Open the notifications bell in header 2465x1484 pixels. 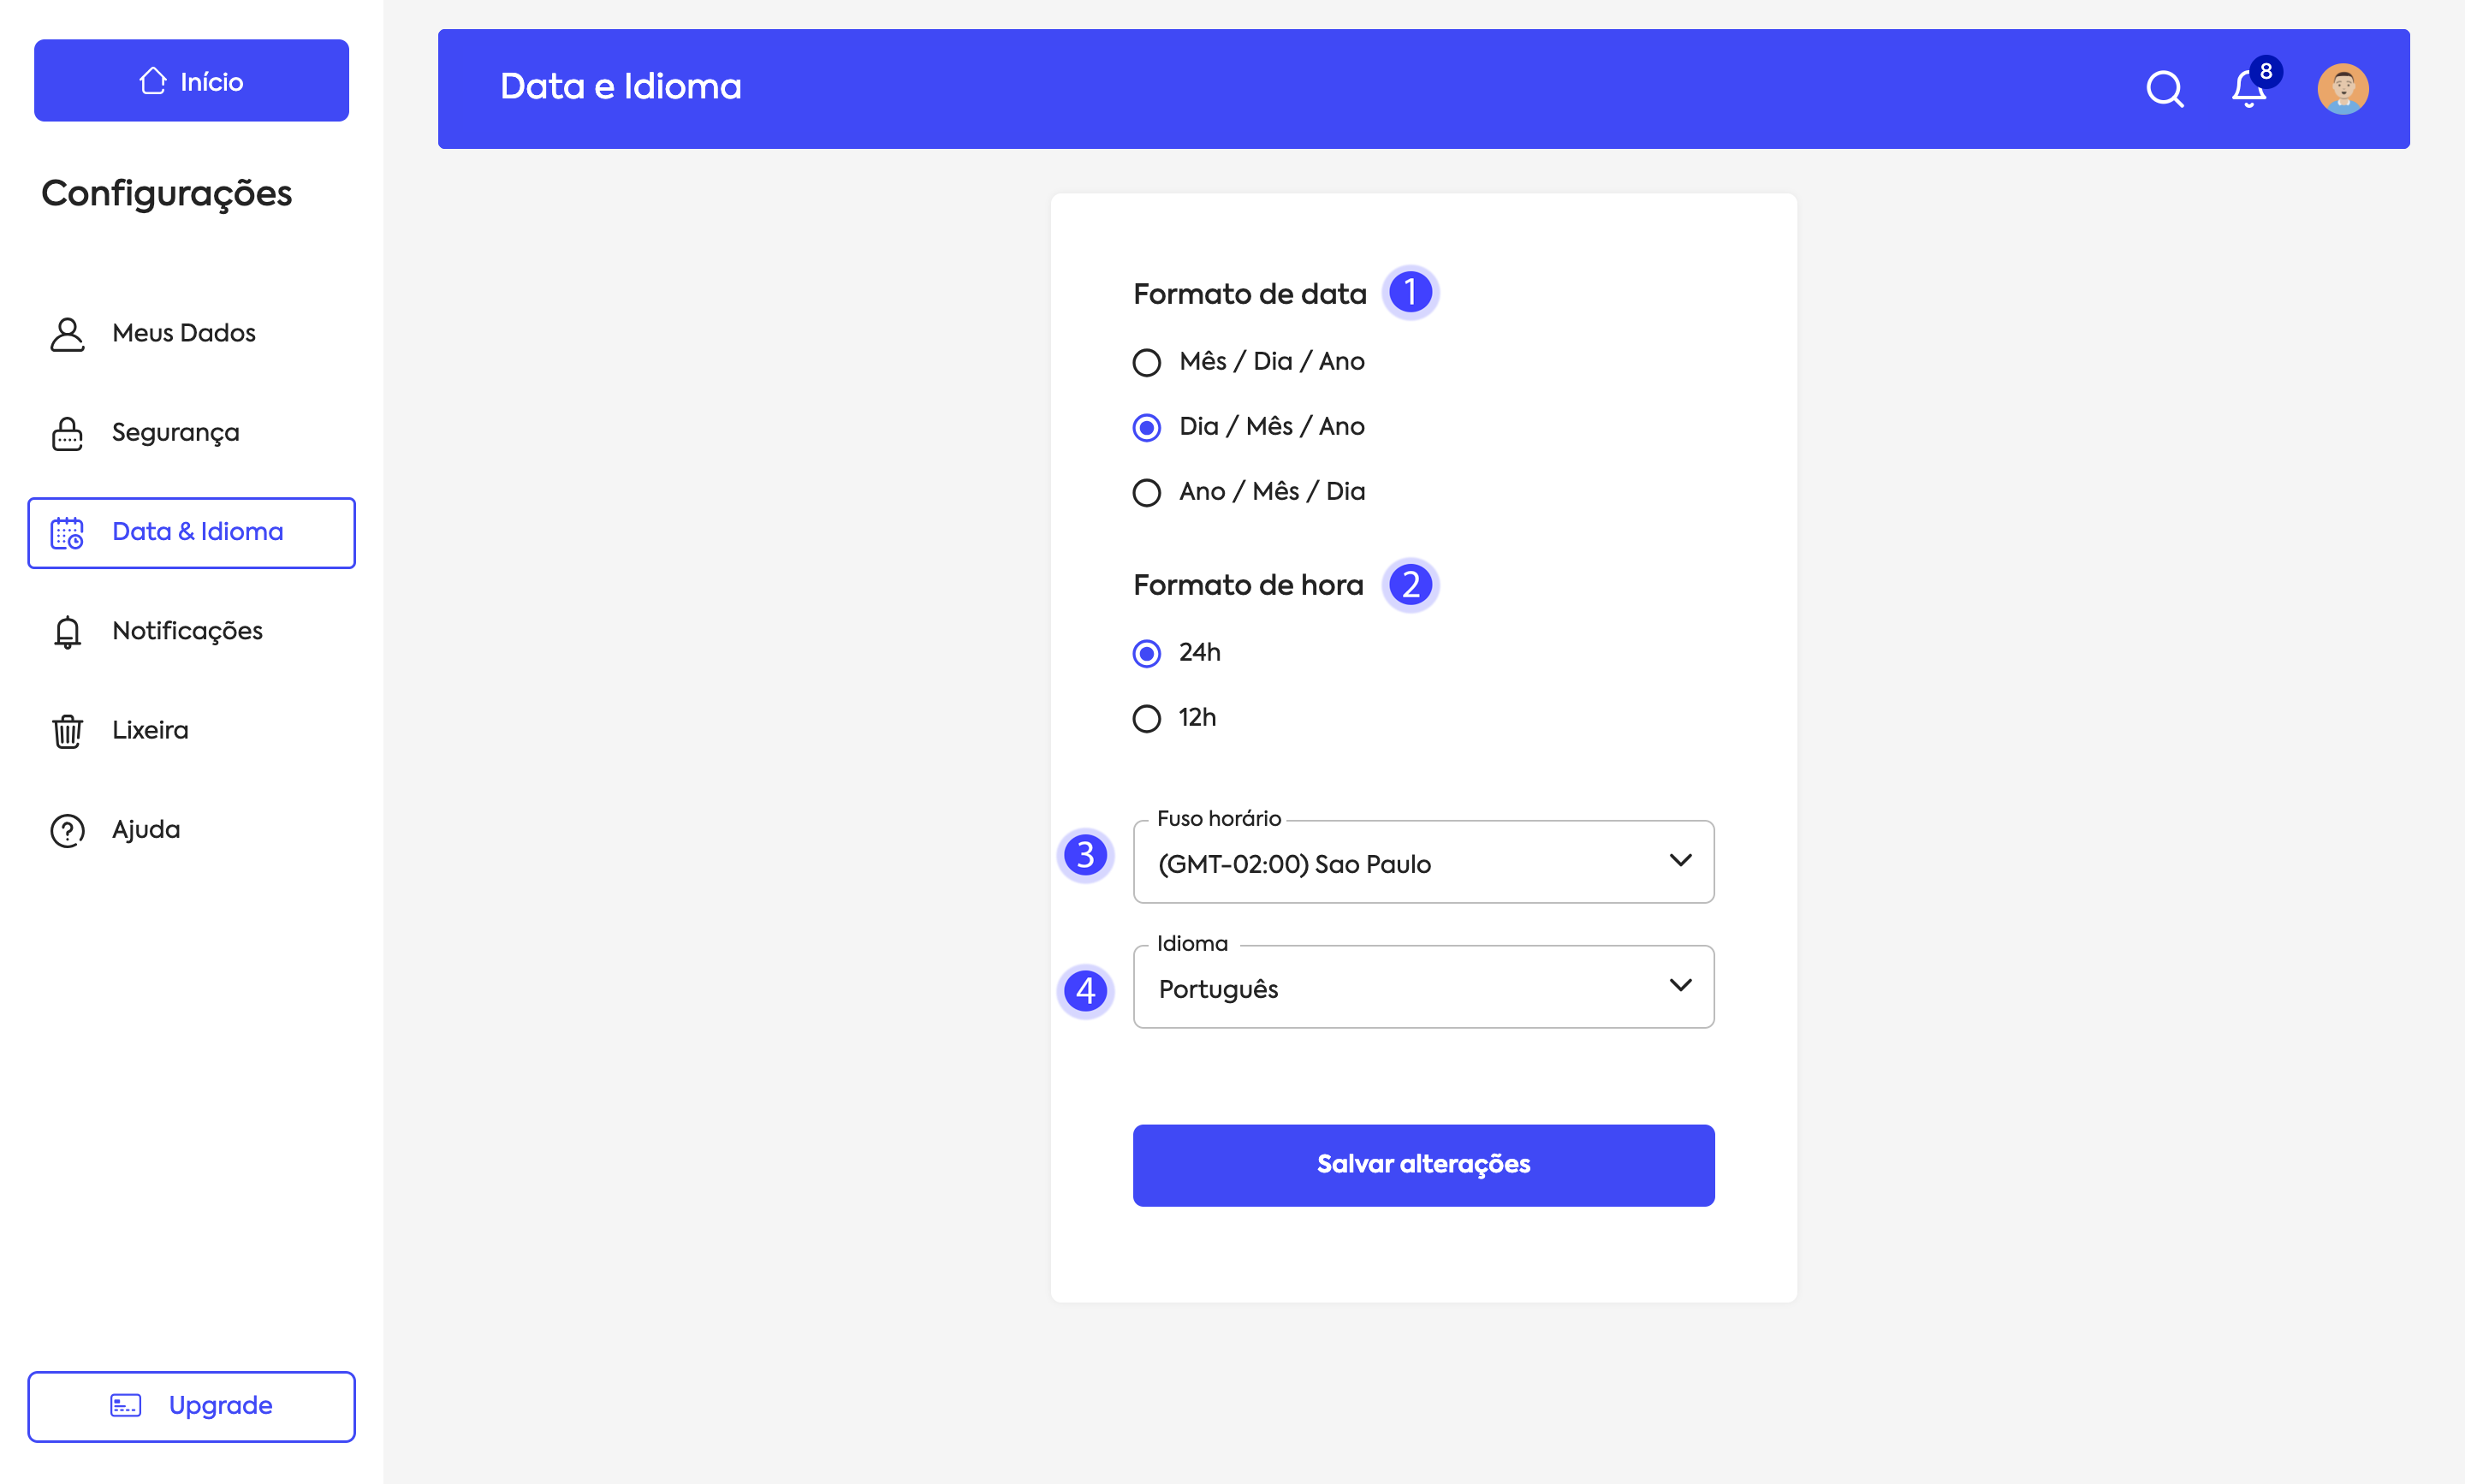point(2248,89)
